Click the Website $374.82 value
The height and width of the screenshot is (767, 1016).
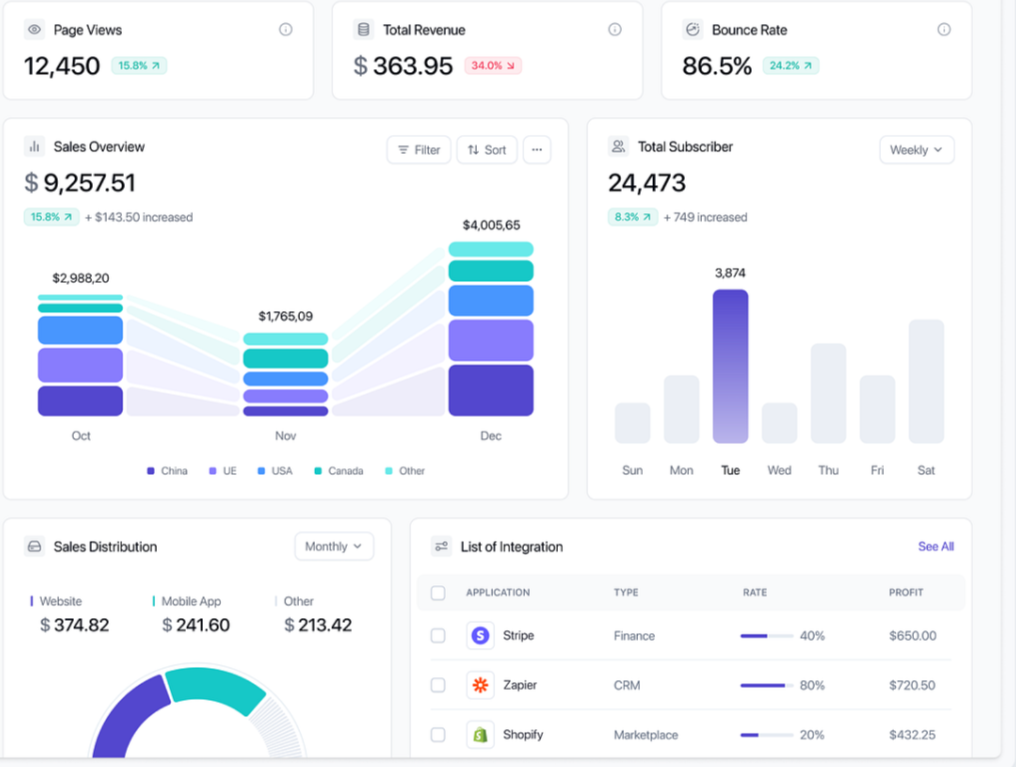[x=75, y=625]
